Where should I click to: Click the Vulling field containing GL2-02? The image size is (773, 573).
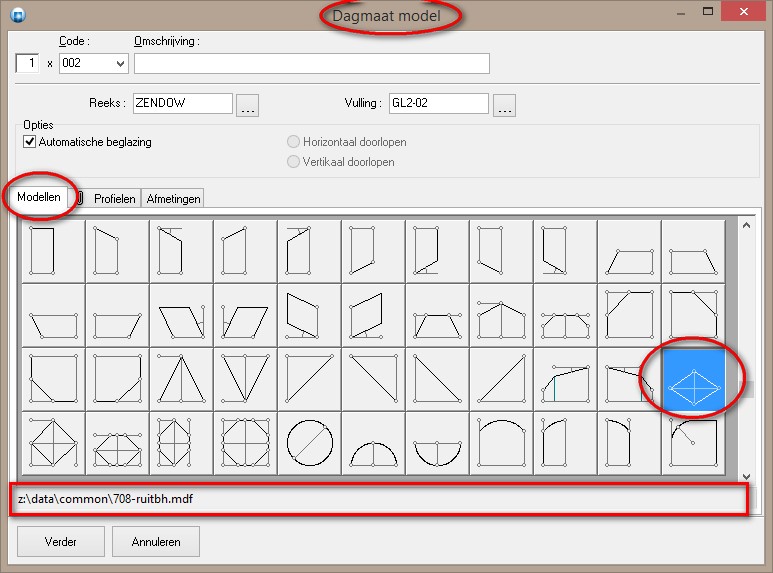coord(439,103)
